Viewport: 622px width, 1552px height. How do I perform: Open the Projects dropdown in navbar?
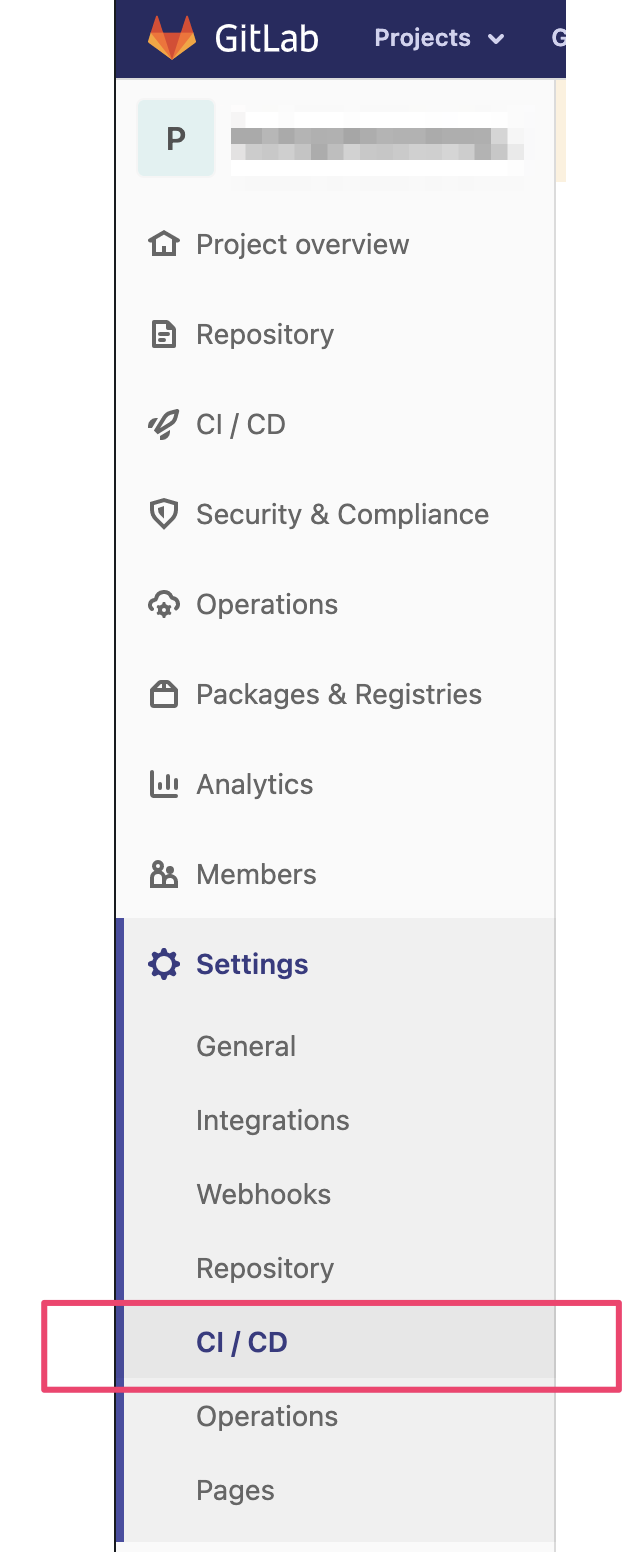click(x=422, y=38)
